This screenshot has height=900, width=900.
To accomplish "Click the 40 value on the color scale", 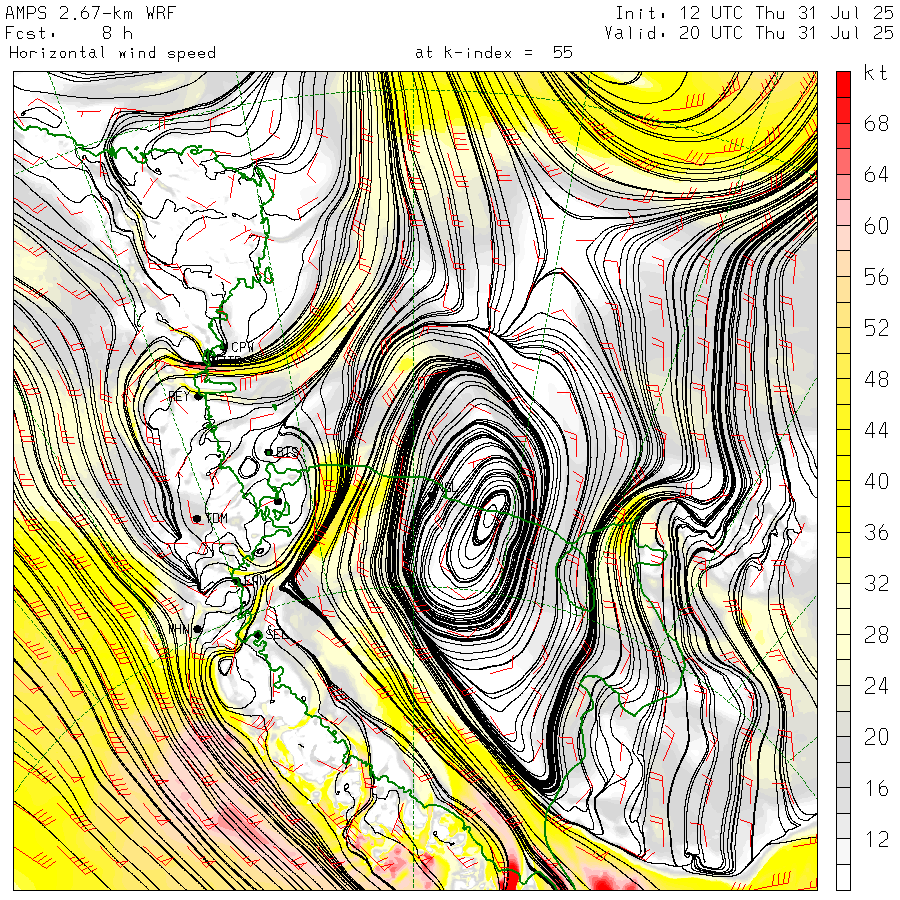I will coord(876,481).
